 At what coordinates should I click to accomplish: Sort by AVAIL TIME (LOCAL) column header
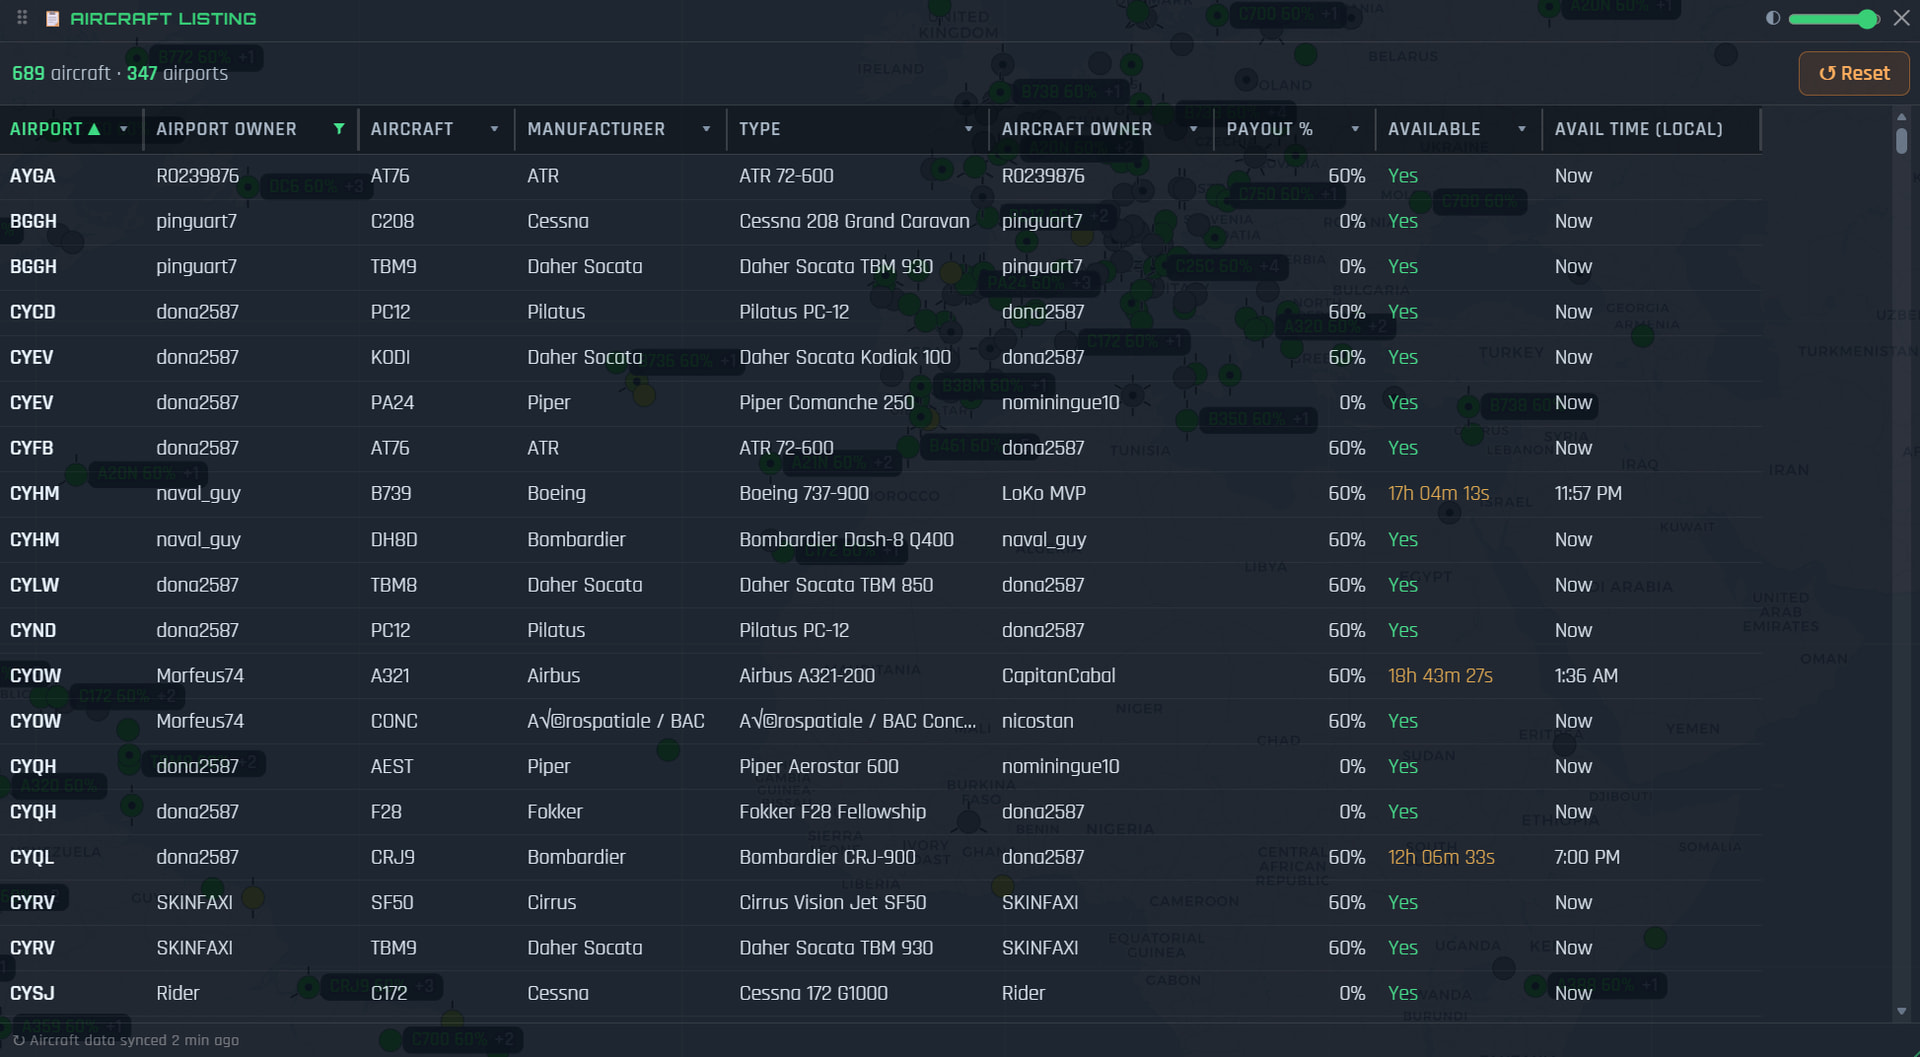[1639, 129]
